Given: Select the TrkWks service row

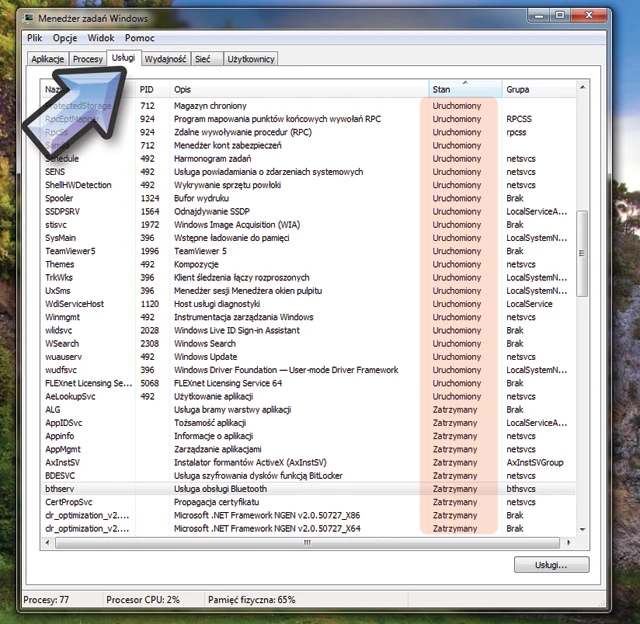Looking at the screenshot, I should [x=308, y=278].
